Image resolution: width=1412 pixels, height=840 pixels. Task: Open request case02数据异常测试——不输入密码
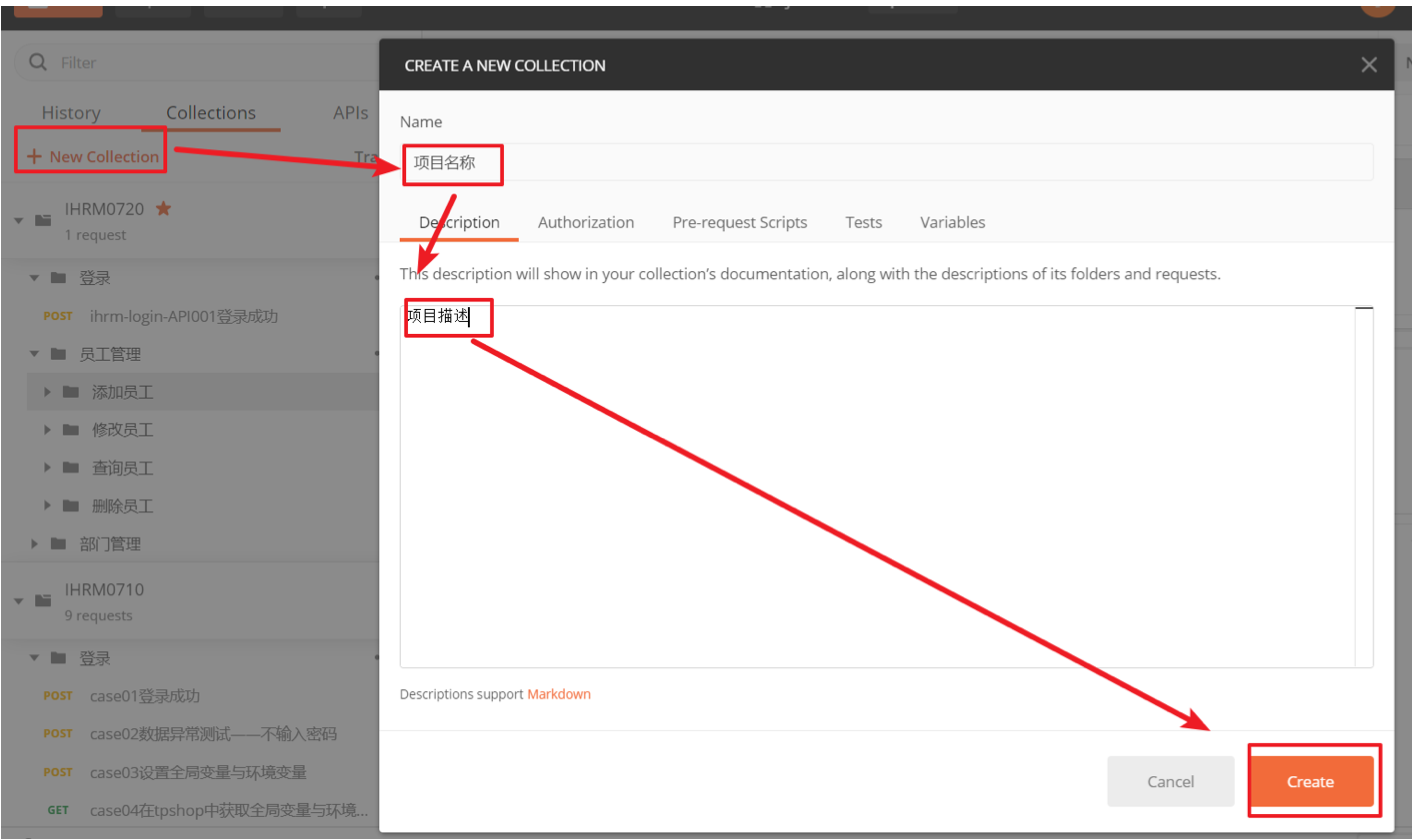213,734
